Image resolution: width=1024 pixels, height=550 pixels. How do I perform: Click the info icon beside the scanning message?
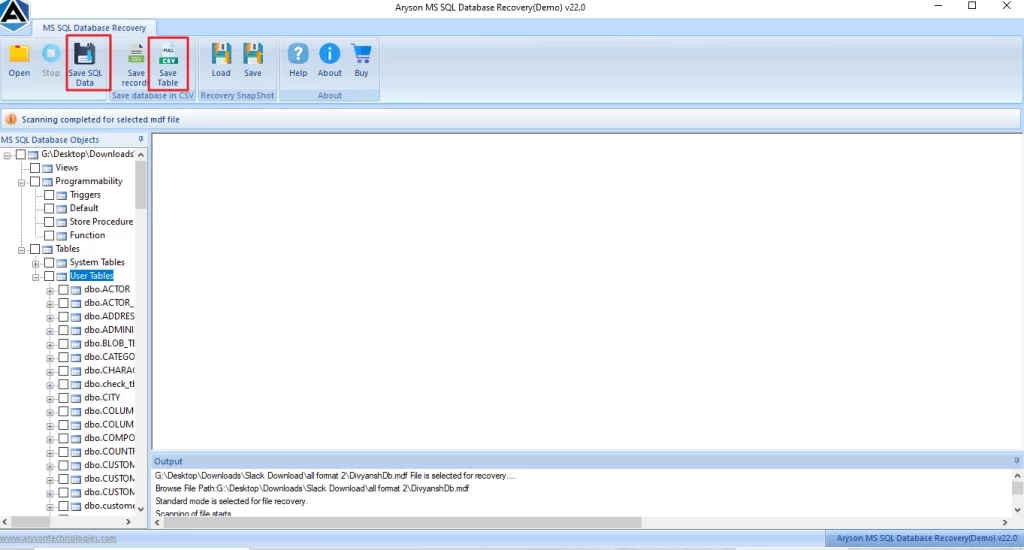coord(11,119)
